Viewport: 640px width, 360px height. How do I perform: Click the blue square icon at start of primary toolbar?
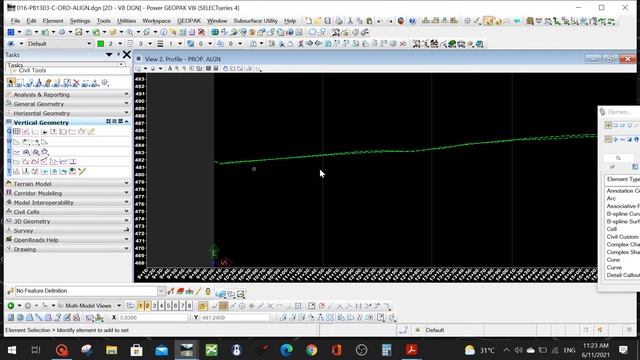(x=11, y=32)
